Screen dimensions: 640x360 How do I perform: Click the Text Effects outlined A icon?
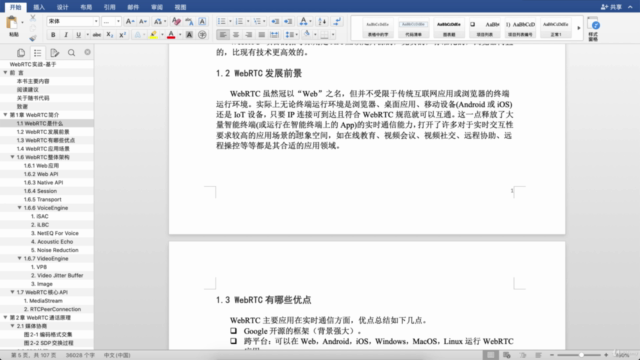click(138, 35)
